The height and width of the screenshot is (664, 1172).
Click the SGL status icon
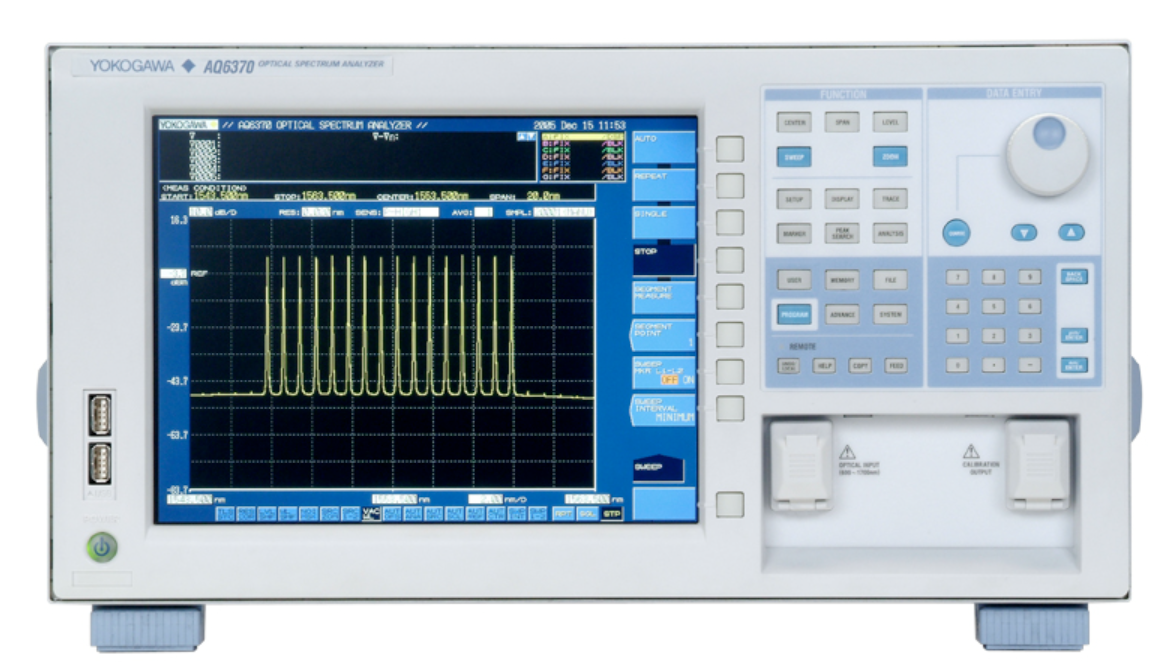point(587,514)
